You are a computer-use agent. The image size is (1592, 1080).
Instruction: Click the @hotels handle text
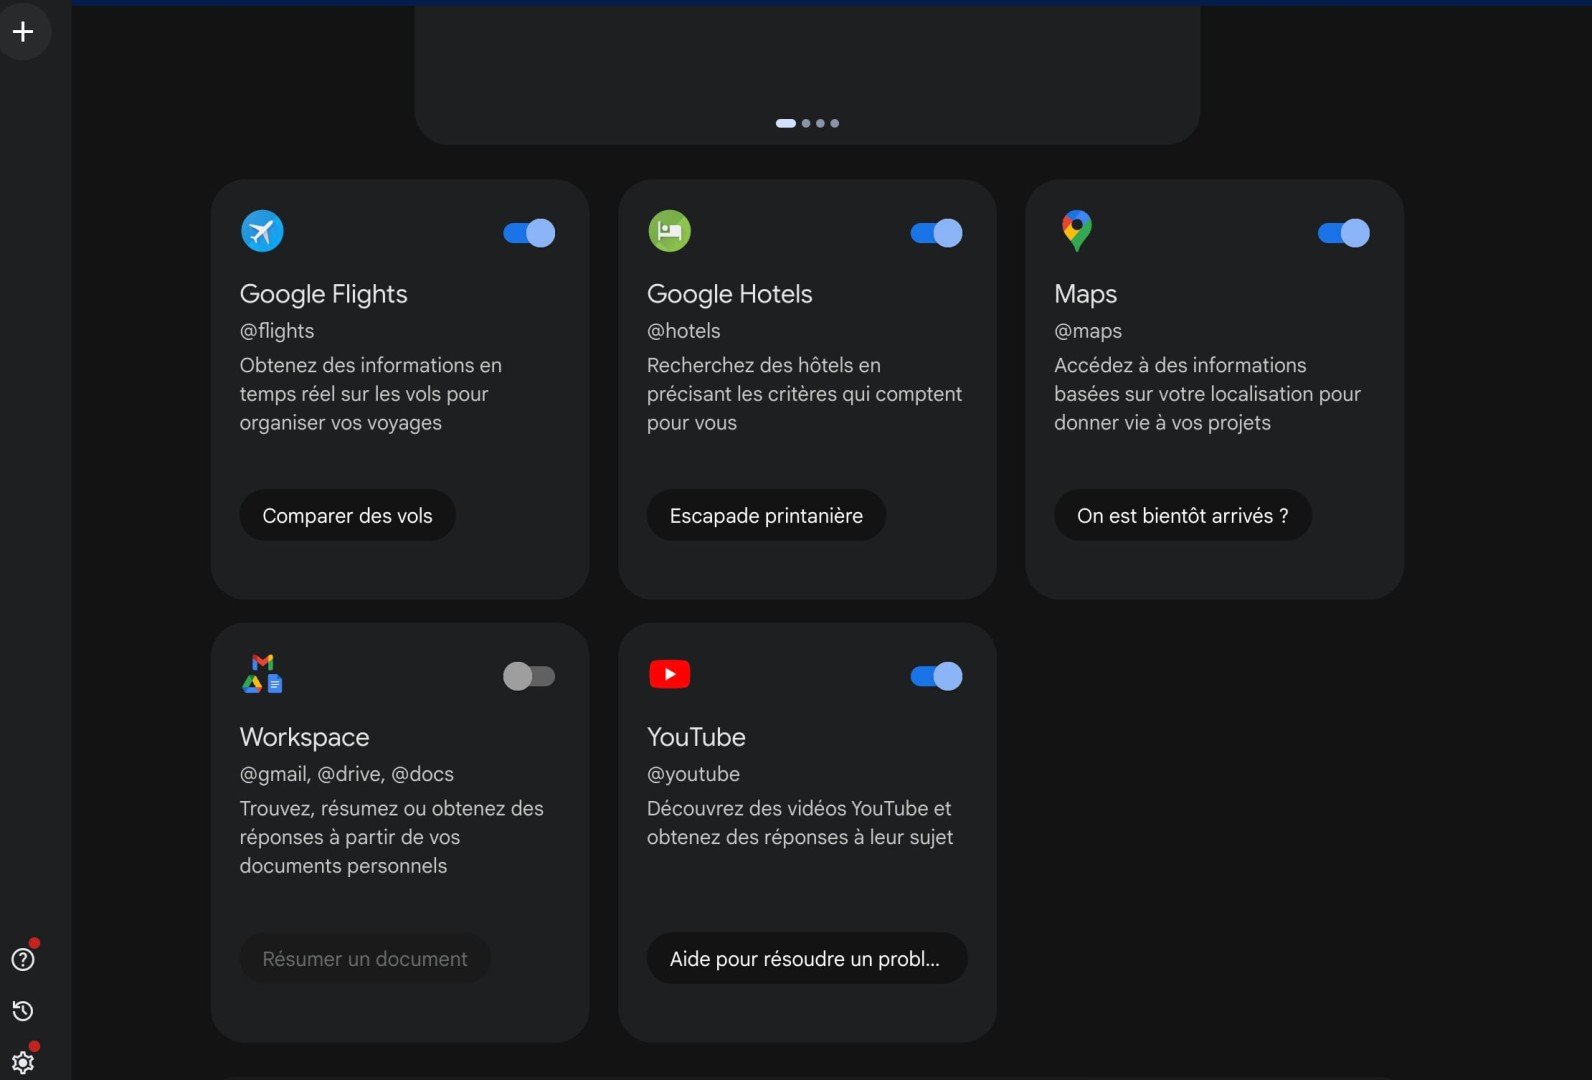[683, 331]
